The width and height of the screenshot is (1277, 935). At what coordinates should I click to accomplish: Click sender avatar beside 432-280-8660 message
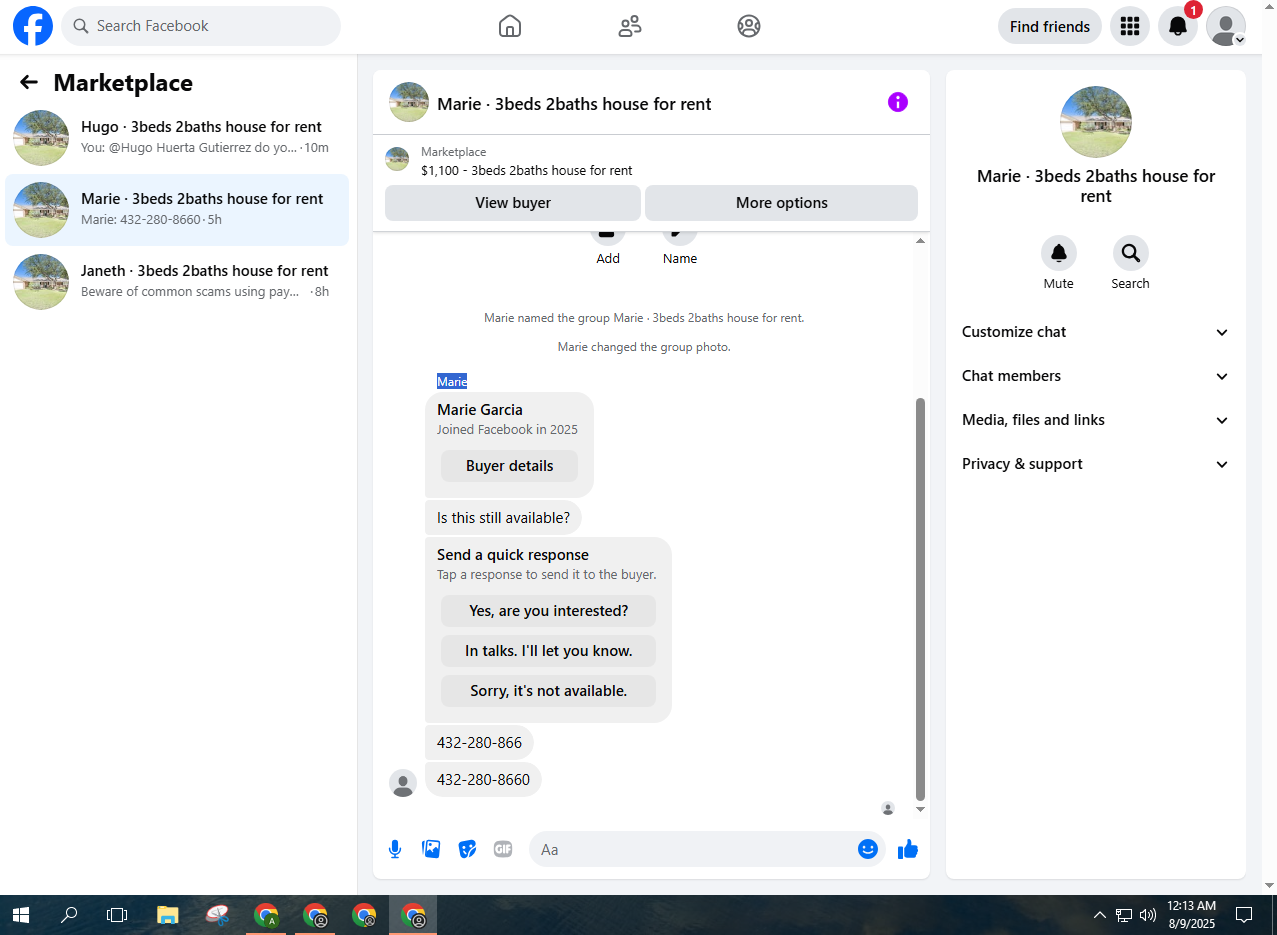(x=403, y=783)
